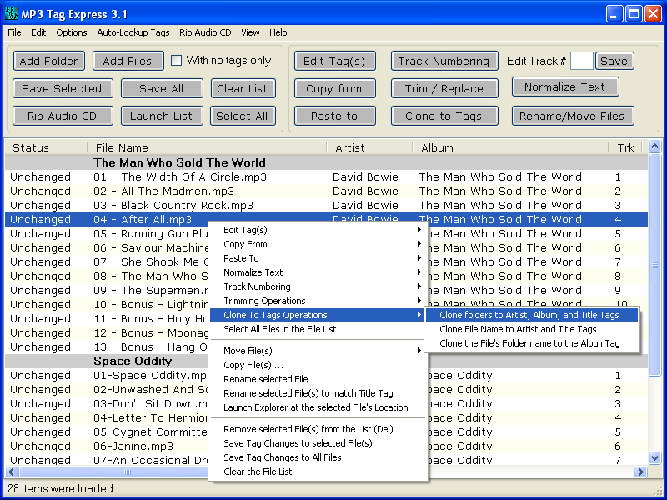Viewport: 667px width, 500px height.
Task: Click the Rename/Move Files button
Action: 573,116
